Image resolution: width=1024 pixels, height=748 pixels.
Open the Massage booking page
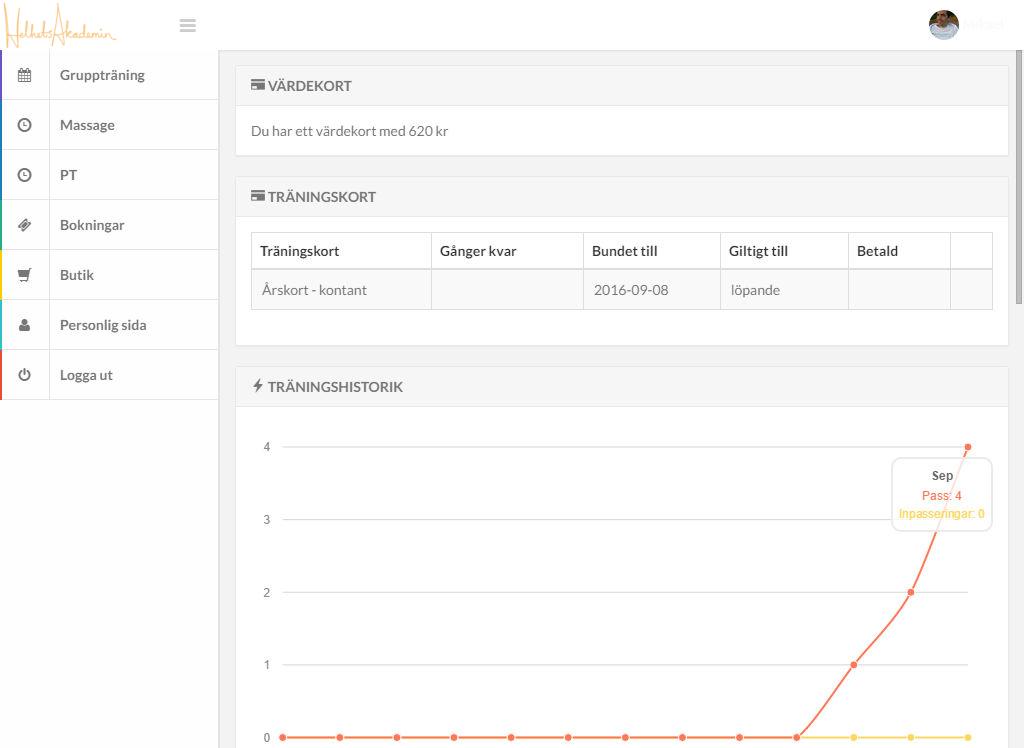click(87, 125)
